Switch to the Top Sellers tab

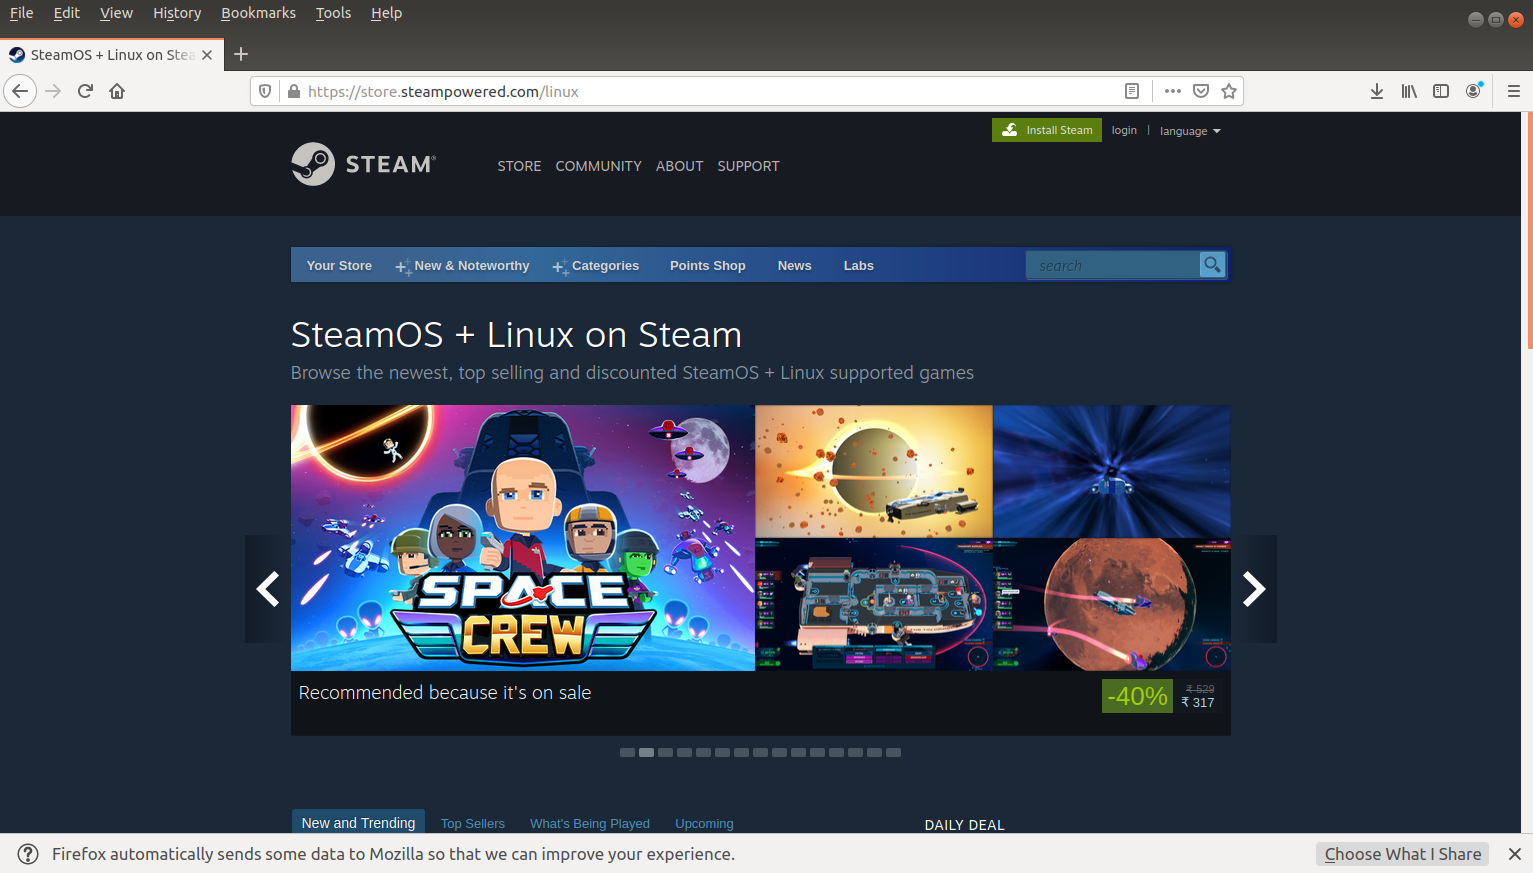pyautogui.click(x=472, y=823)
